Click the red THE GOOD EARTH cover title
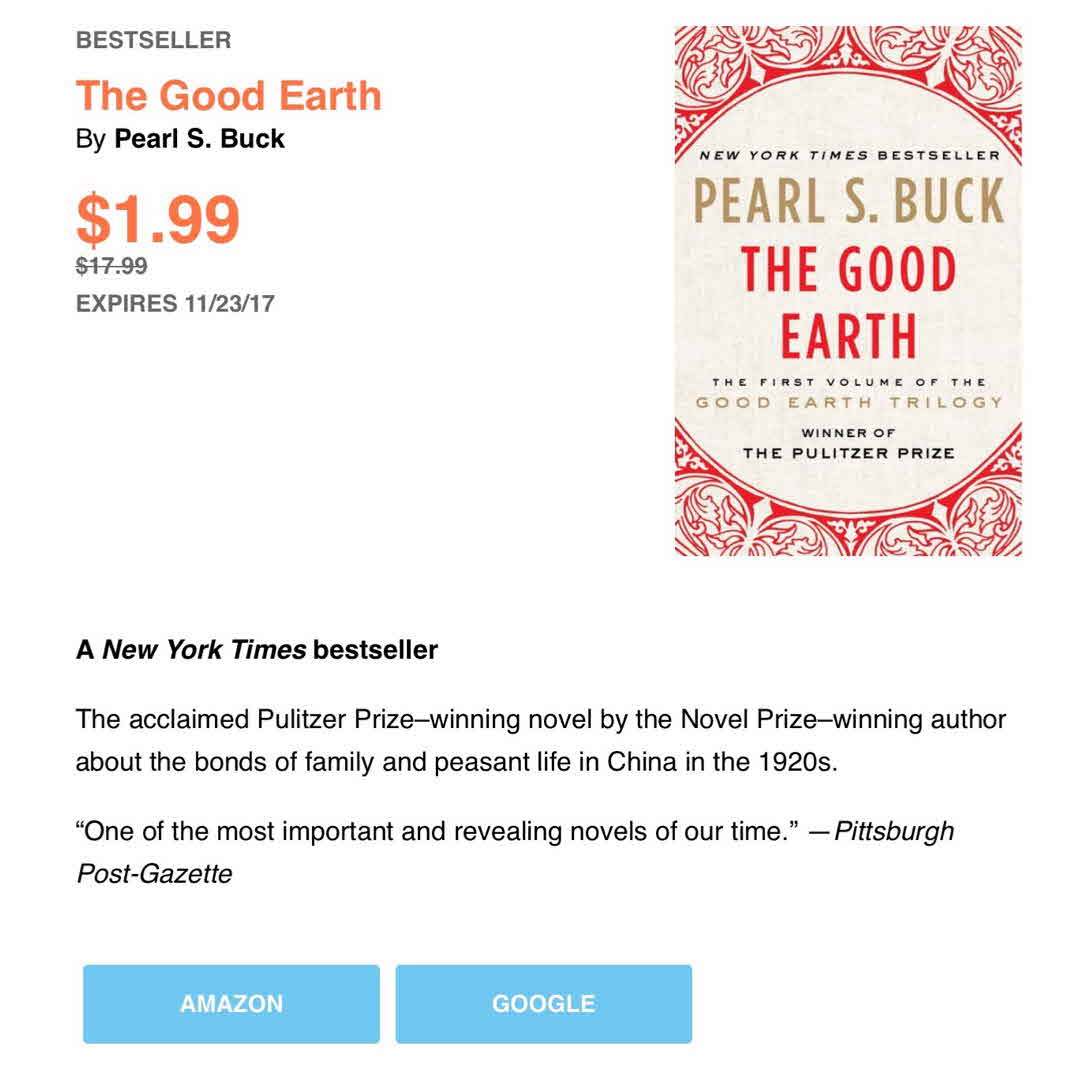 point(848,302)
